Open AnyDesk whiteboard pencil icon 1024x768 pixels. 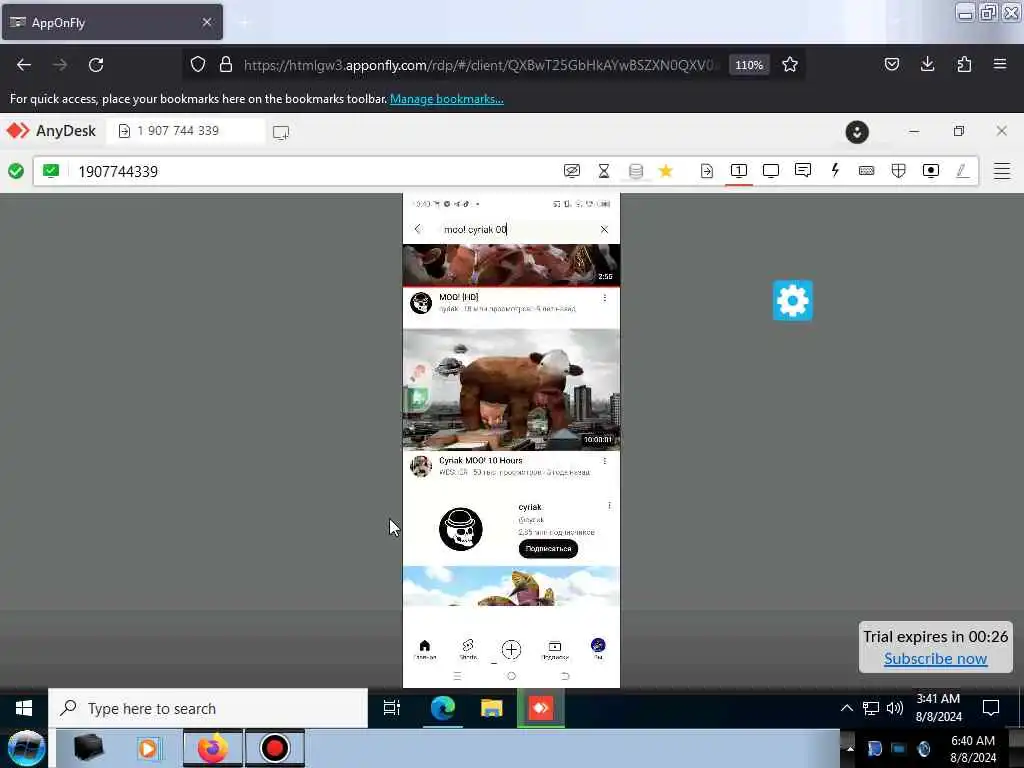click(962, 171)
